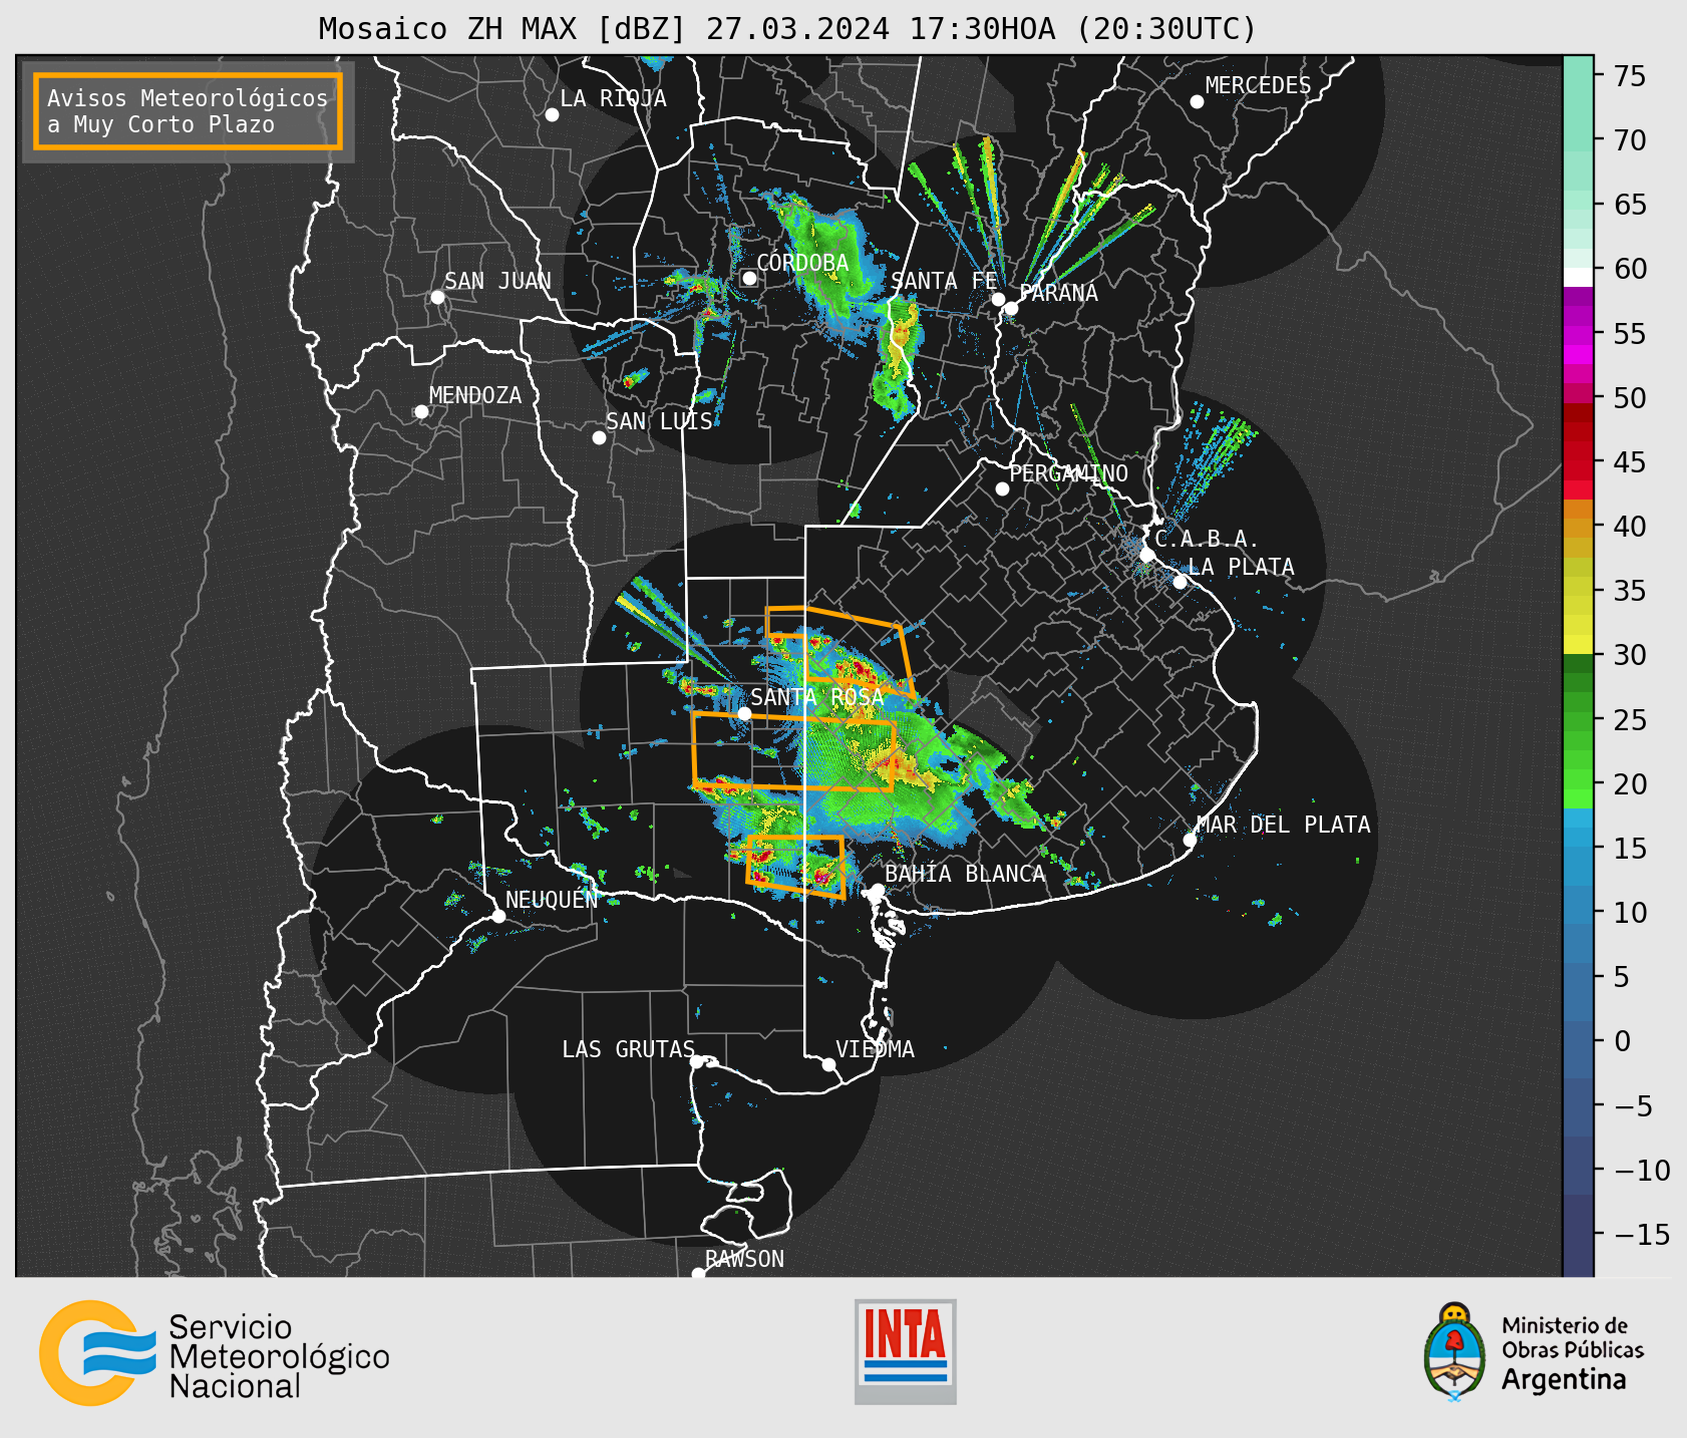This screenshot has height=1438, width=1687.
Task: Click the SAN LUIS city marker dot
Action: 599,438
